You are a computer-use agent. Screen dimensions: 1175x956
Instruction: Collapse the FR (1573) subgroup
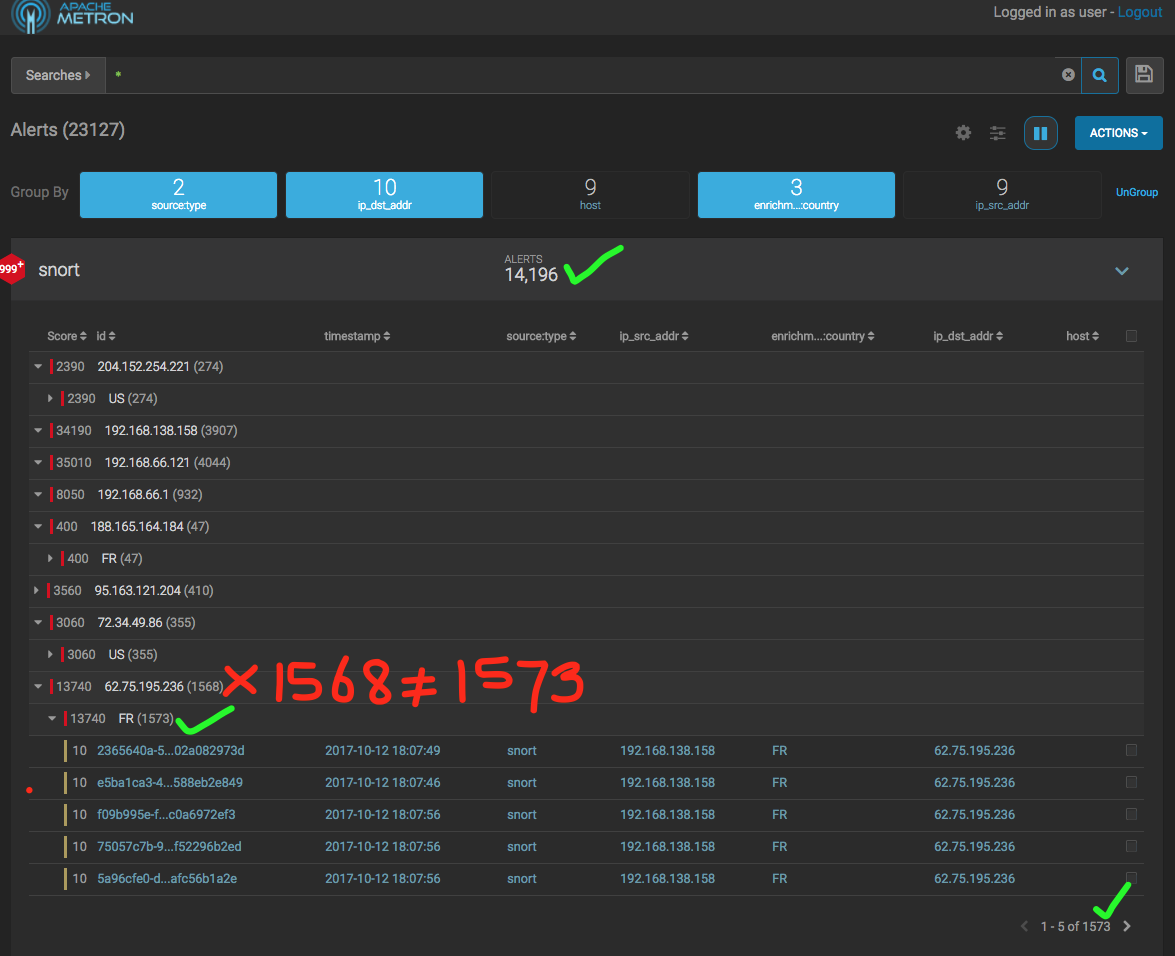[x=52, y=718]
